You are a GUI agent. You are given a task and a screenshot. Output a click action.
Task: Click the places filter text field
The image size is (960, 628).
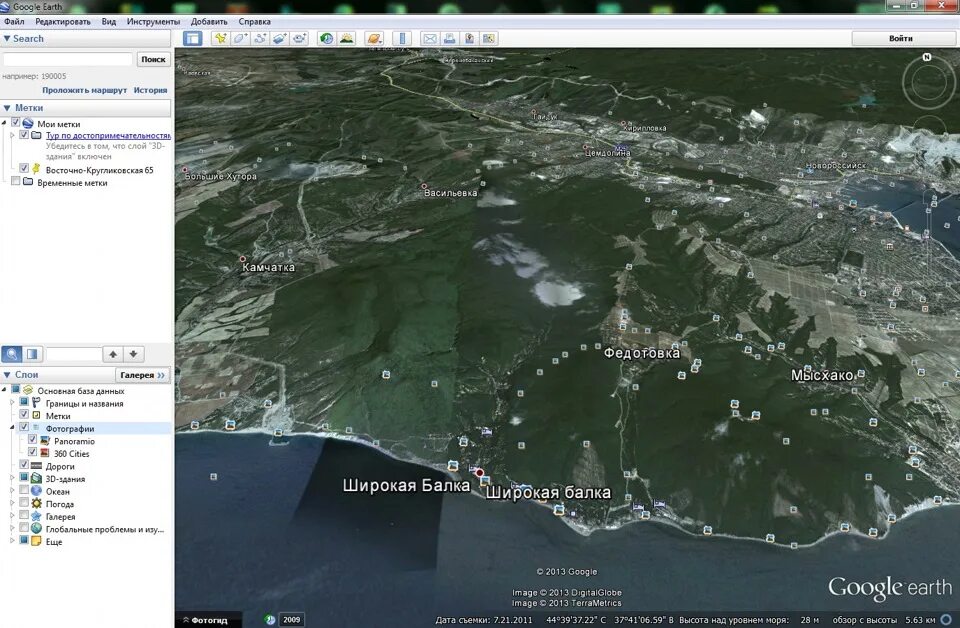point(74,354)
